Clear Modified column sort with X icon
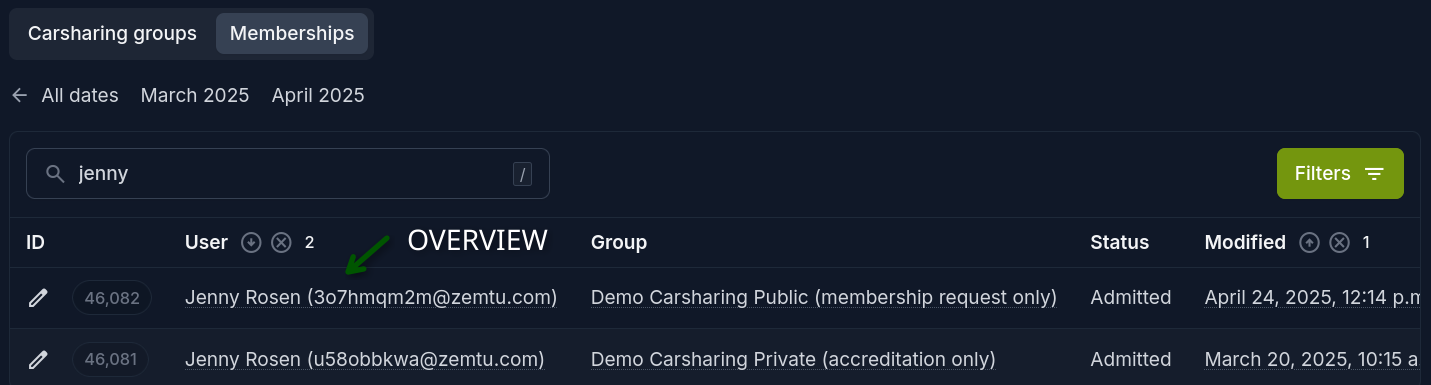The width and height of the screenshot is (1431, 385). tap(1339, 242)
